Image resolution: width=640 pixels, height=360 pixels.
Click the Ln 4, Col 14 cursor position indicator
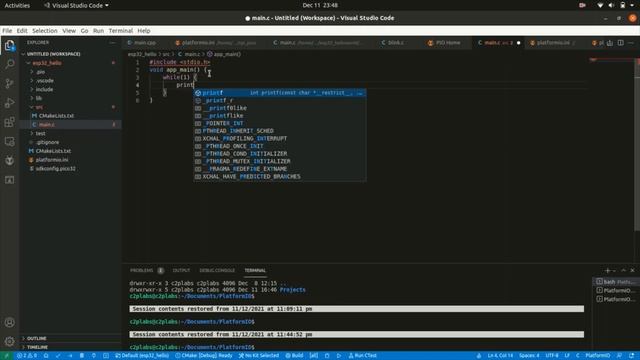tap(500, 356)
